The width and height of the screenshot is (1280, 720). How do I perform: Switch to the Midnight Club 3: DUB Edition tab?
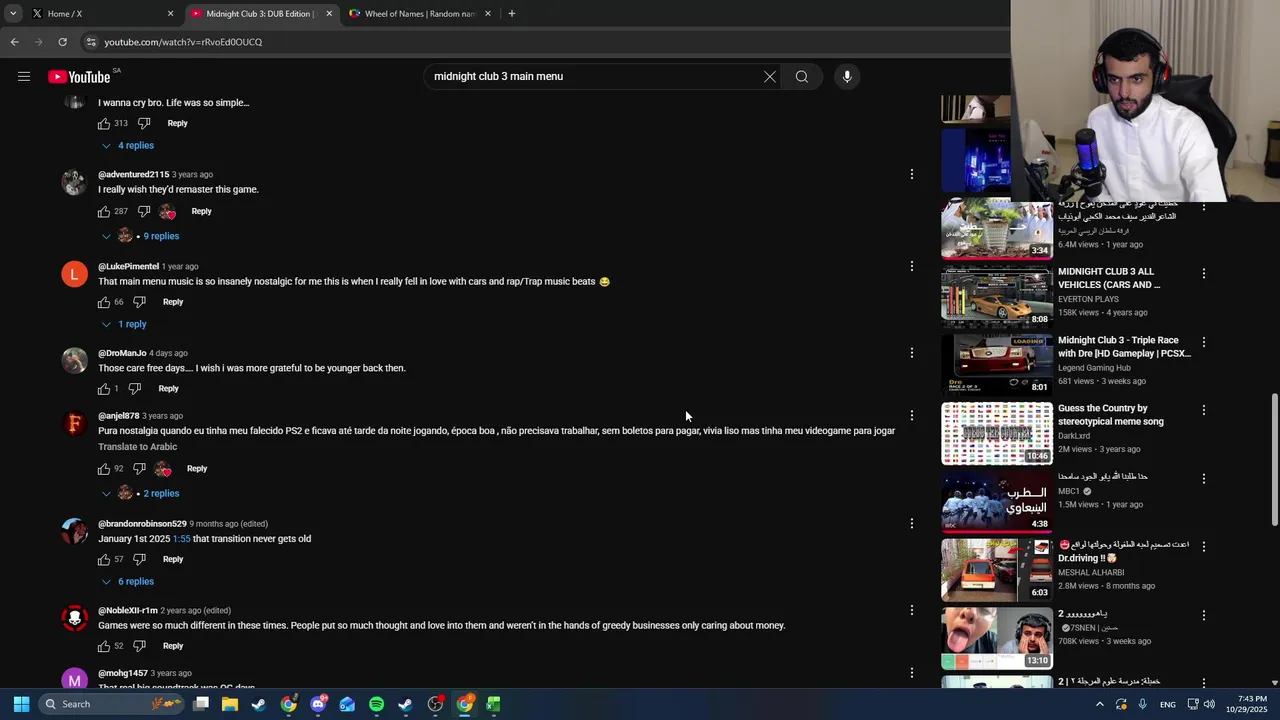point(260,14)
